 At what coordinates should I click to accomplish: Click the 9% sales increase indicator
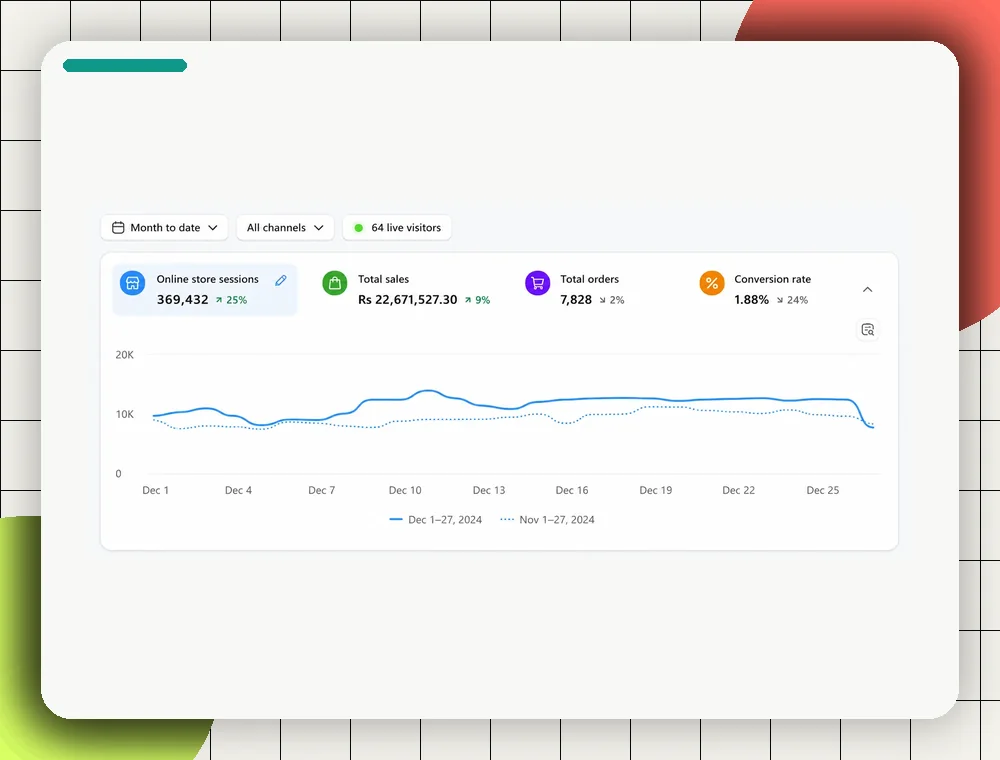point(477,300)
